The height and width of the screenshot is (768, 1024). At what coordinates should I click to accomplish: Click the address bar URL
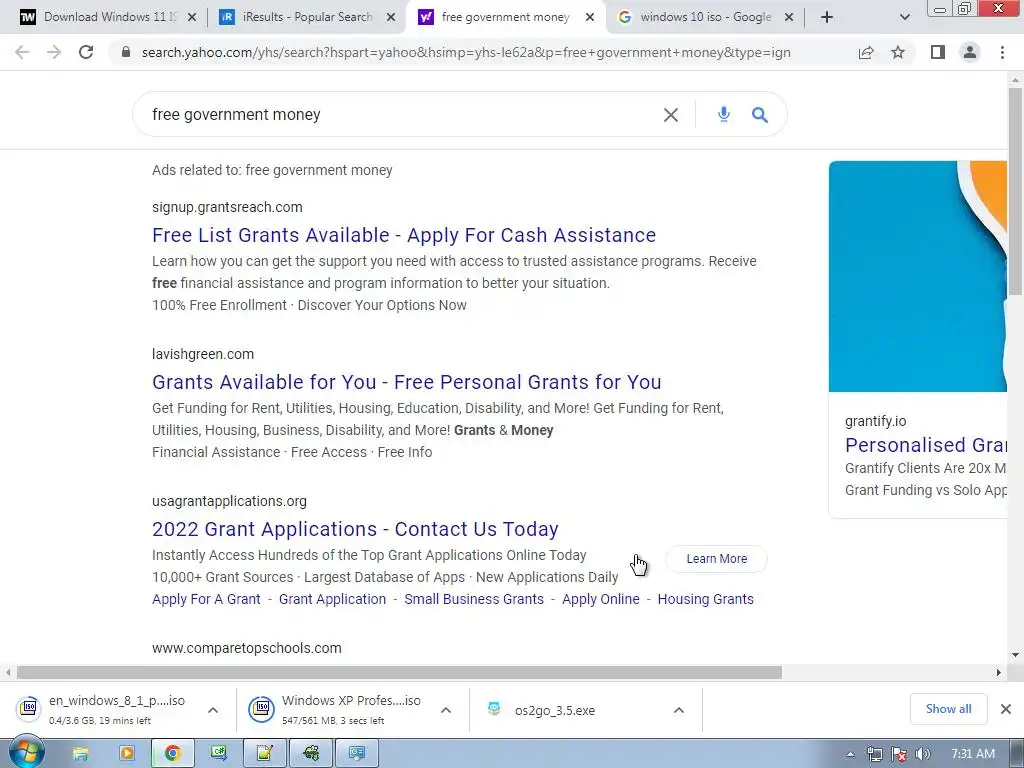click(x=466, y=52)
